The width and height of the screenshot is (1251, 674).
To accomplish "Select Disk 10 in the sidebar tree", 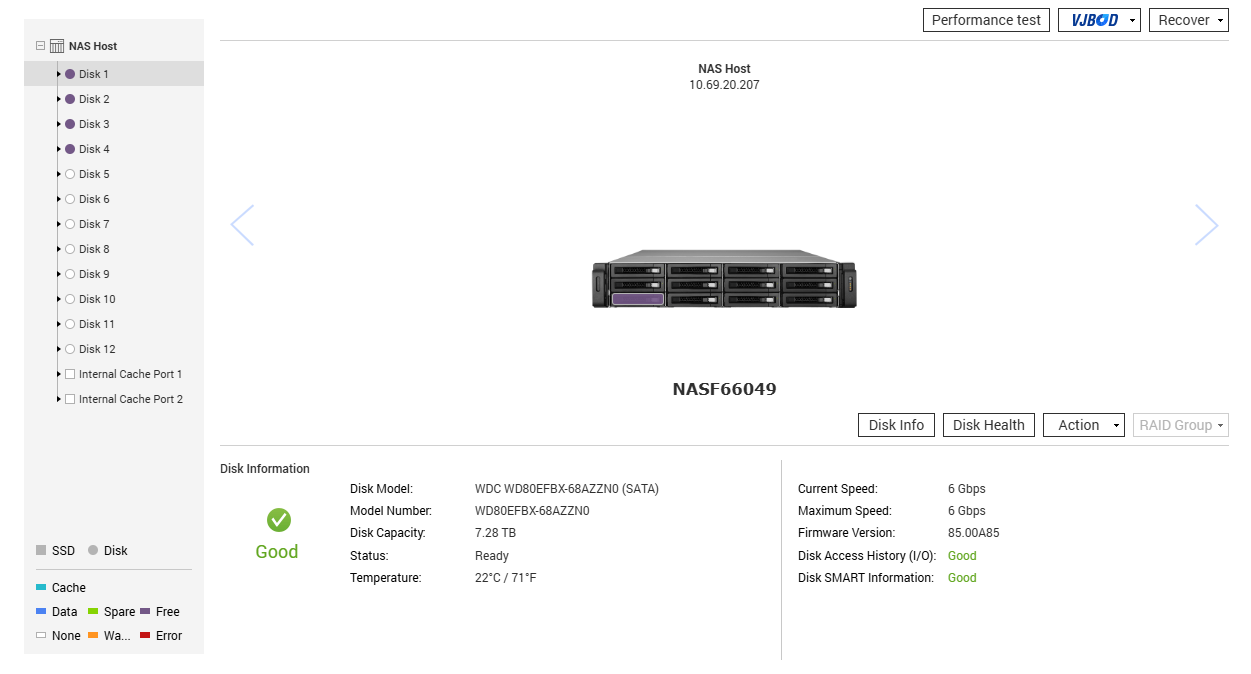I will [95, 298].
